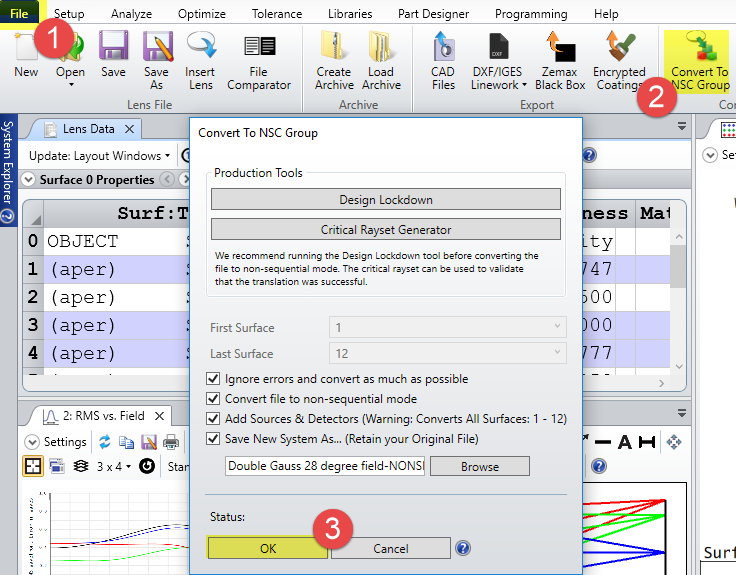Switch to the Analyze ribbon tab
This screenshot has width=736, height=575.
[131, 14]
